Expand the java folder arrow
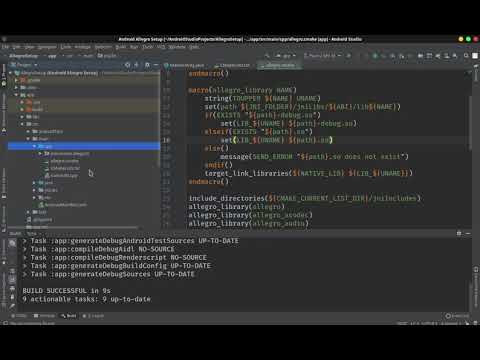The image size is (480, 360). click(34, 183)
